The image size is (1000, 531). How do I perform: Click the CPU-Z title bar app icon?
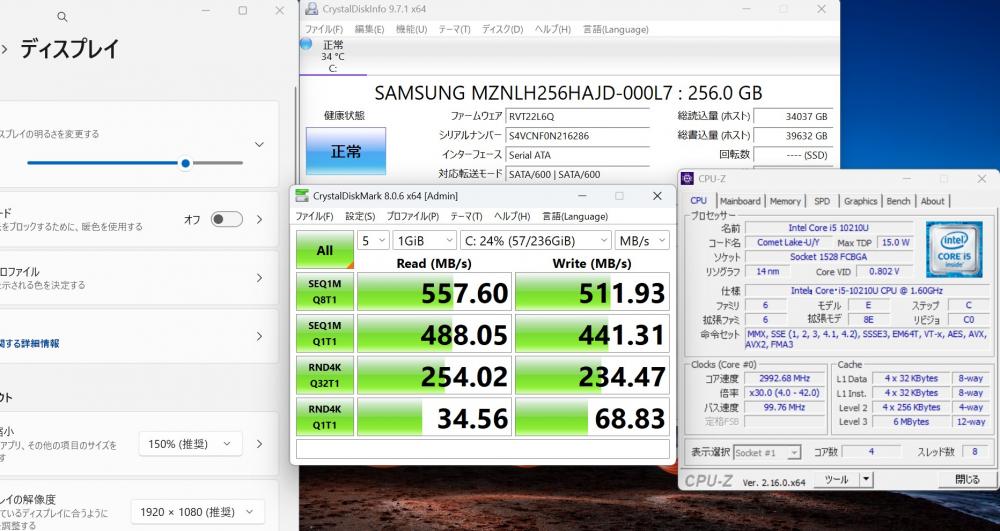pyautogui.click(x=688, y=179)
